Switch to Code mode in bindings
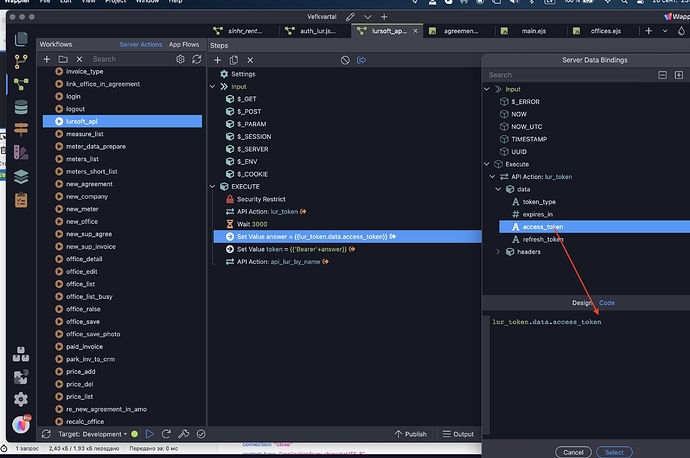The image size is (690, 458). [x=607, y=303]
